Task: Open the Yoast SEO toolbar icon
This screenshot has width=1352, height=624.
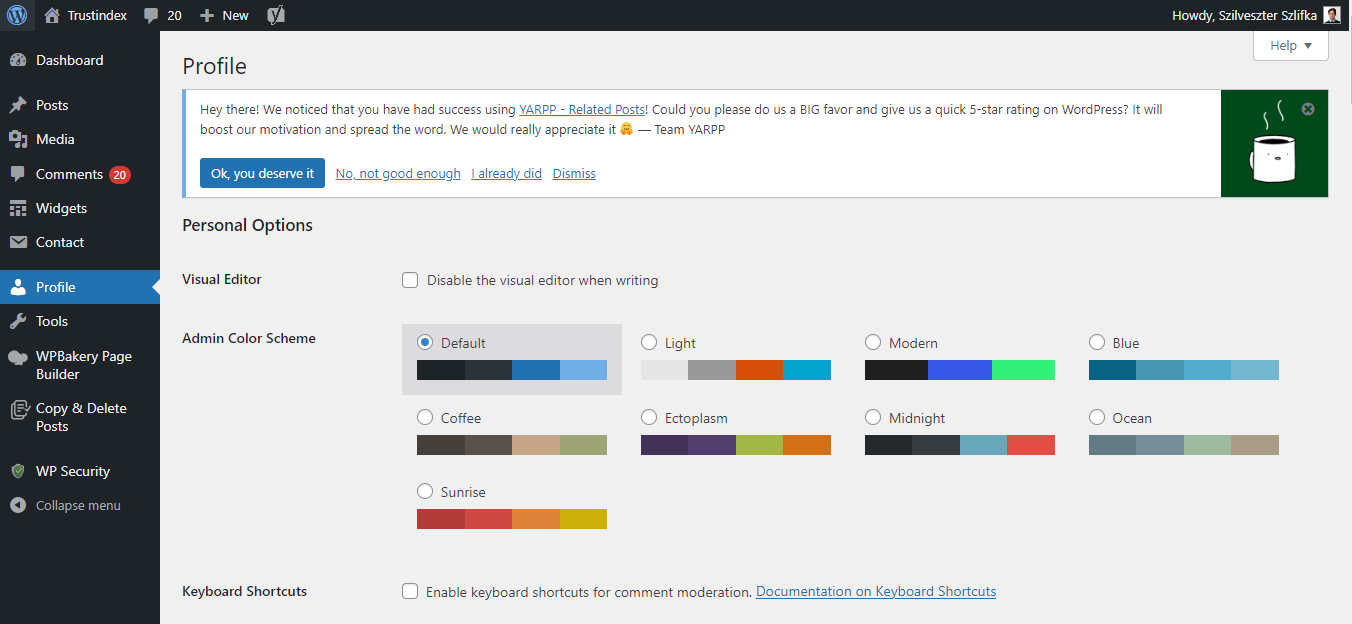Action: pos(275,15)
